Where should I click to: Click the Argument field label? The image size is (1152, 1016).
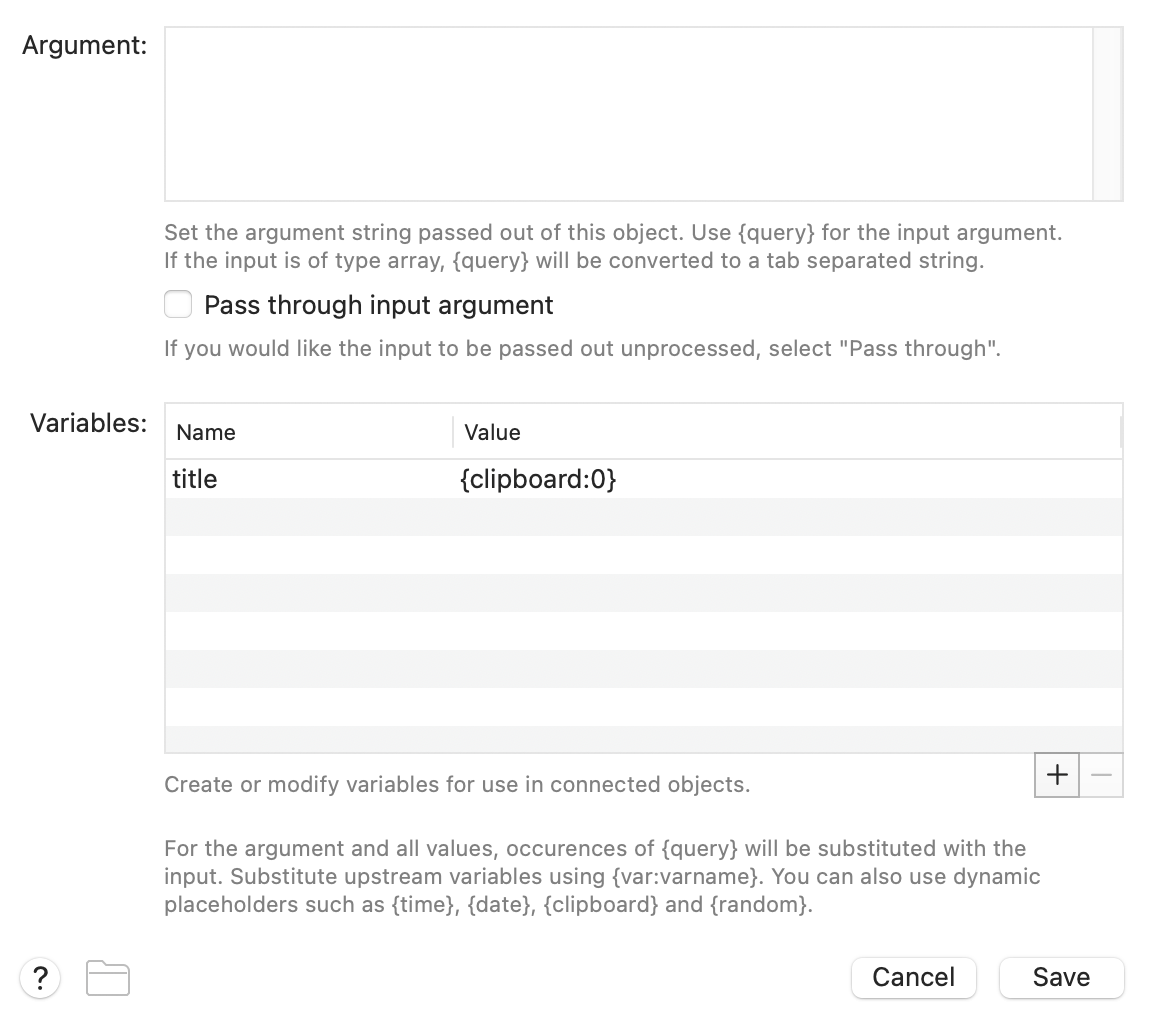pos(85,45)
